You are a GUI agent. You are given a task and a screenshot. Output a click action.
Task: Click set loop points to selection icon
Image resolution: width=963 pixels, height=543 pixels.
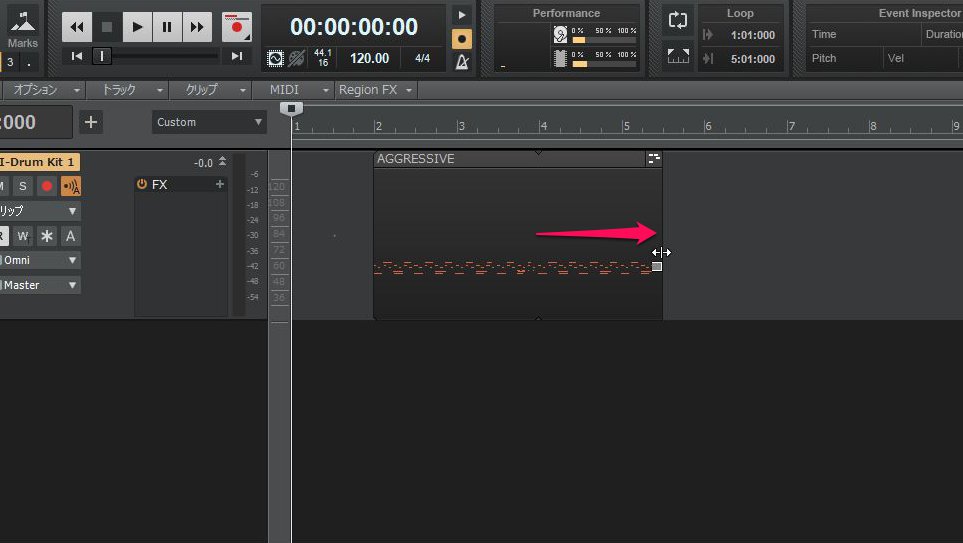click(x=678, y=57)
